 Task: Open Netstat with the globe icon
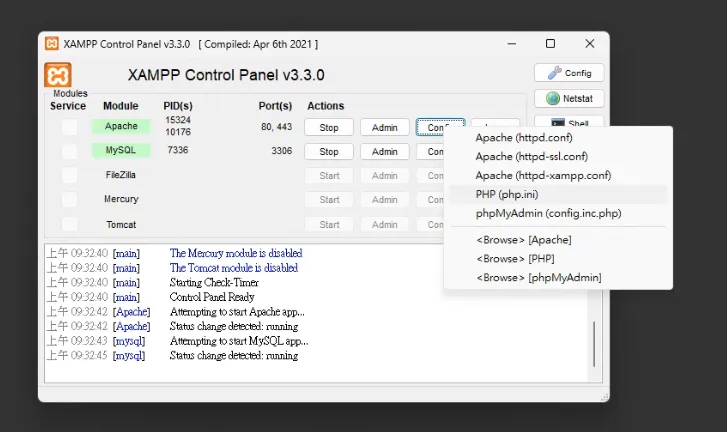point(569,98)
